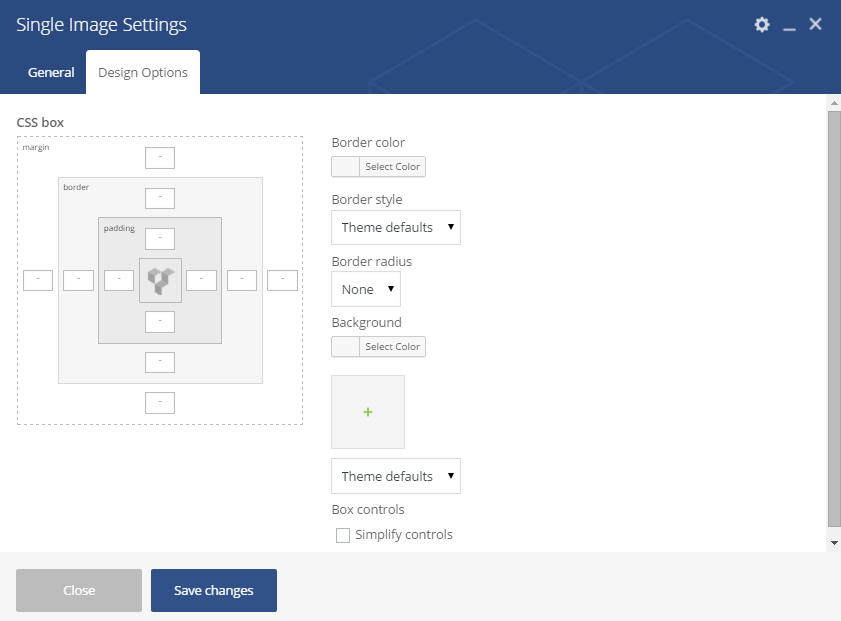Enable the Simplify controls checkbox
Screen dimensions: 841x621
pyautogui.click(x=343, y=535)
